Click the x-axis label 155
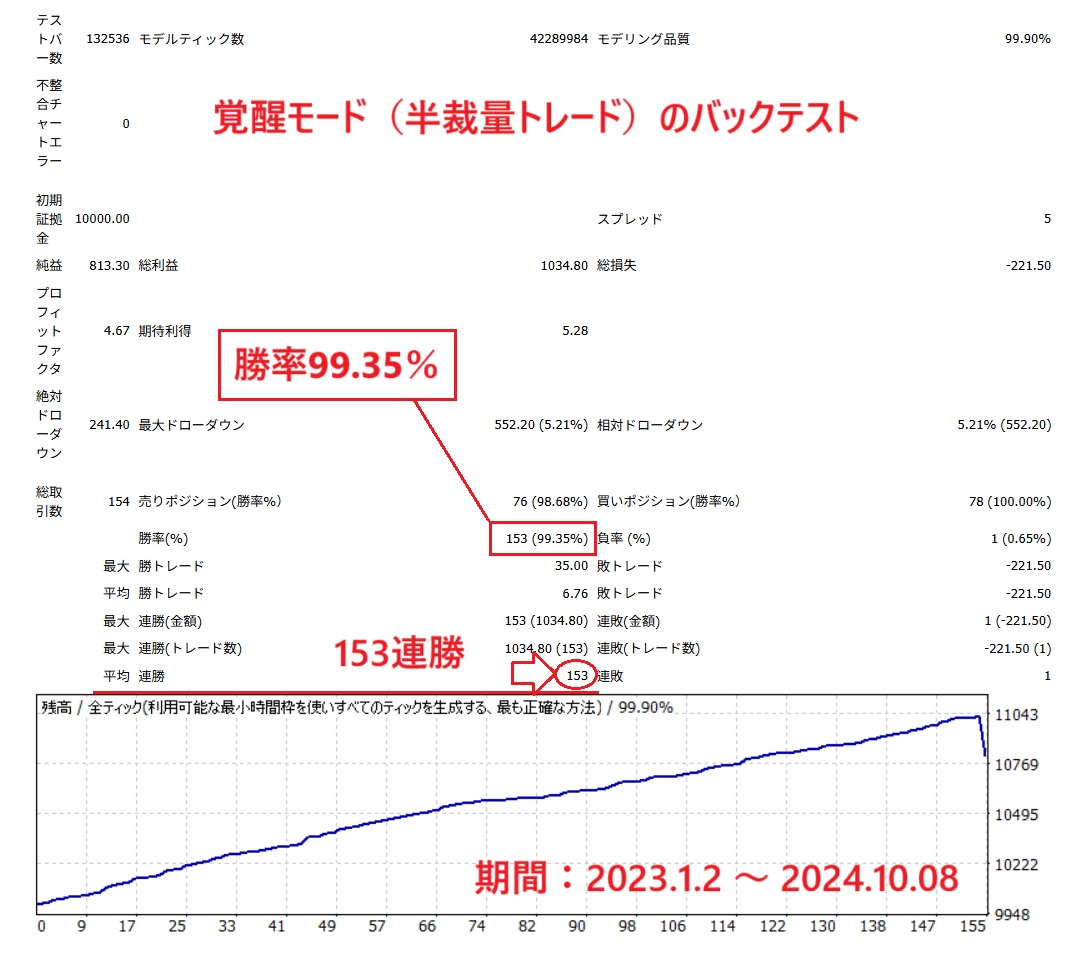 972,926
